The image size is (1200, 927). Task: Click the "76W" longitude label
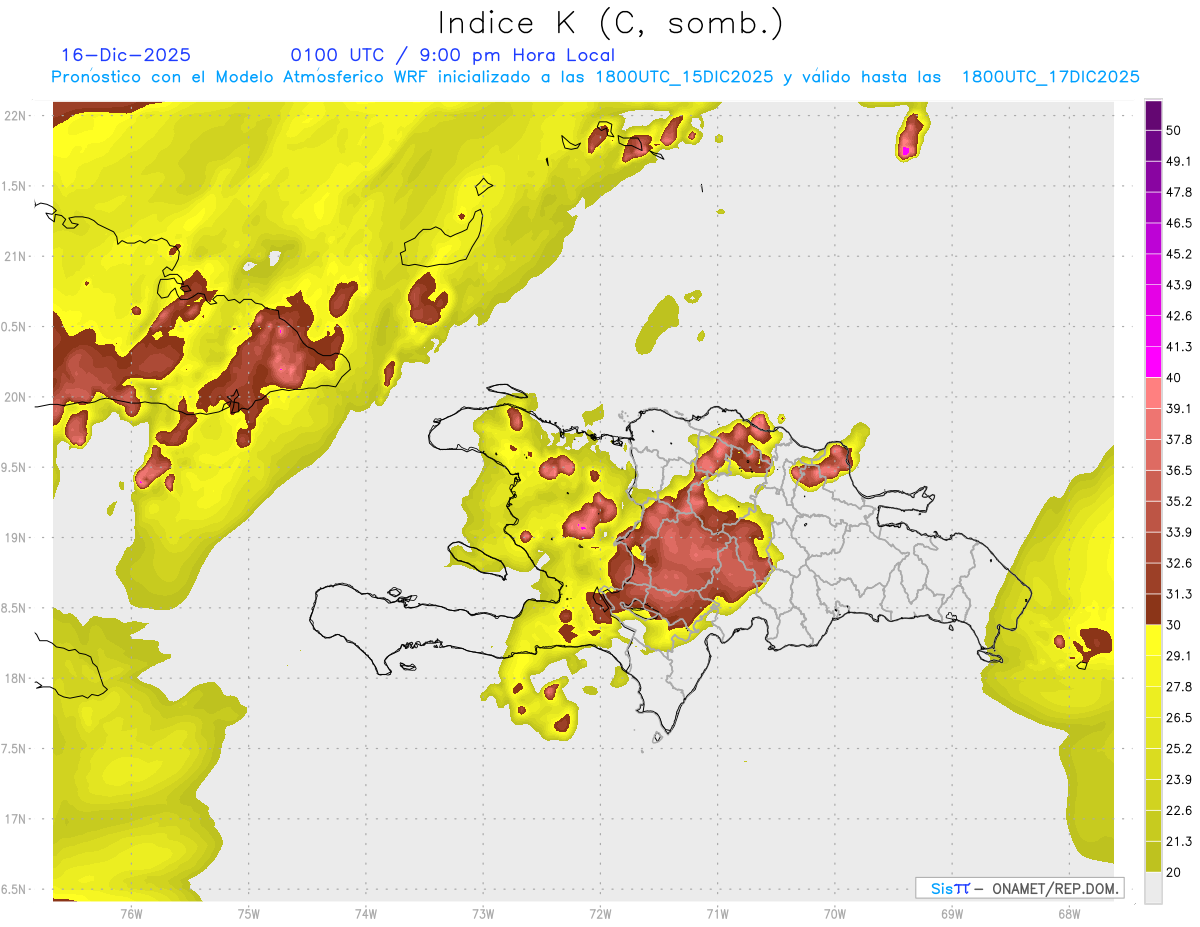(131, 913)
